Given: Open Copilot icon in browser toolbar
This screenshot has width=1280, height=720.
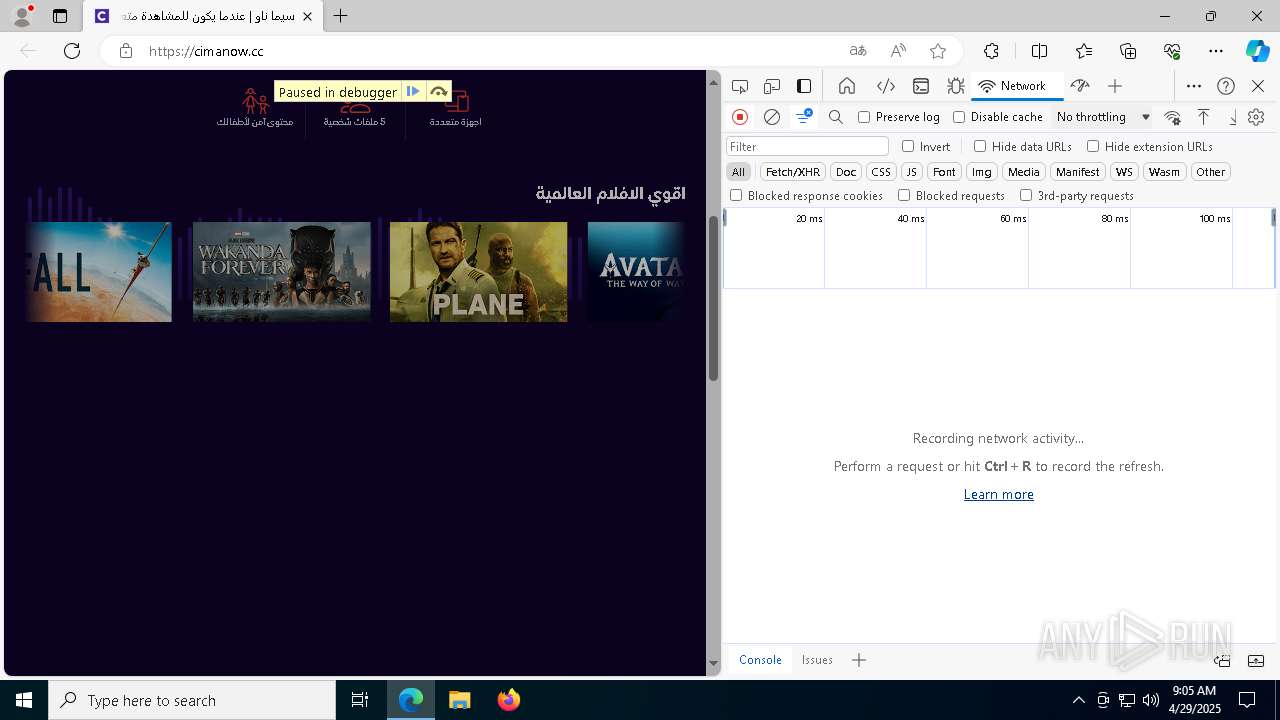Looking at the screenshot, I should [x=1257, y=51].
